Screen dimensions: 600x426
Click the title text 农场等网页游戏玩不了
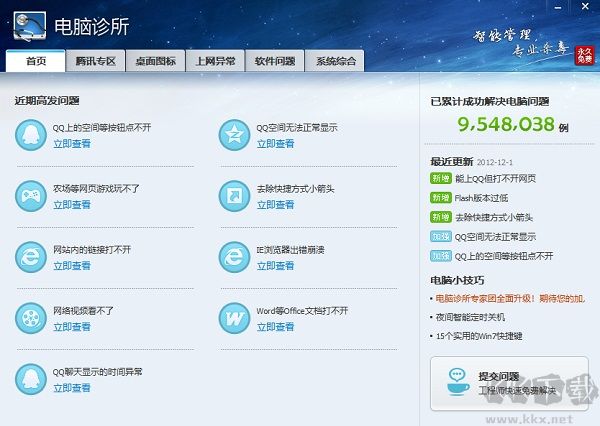(x=96, y=189)
